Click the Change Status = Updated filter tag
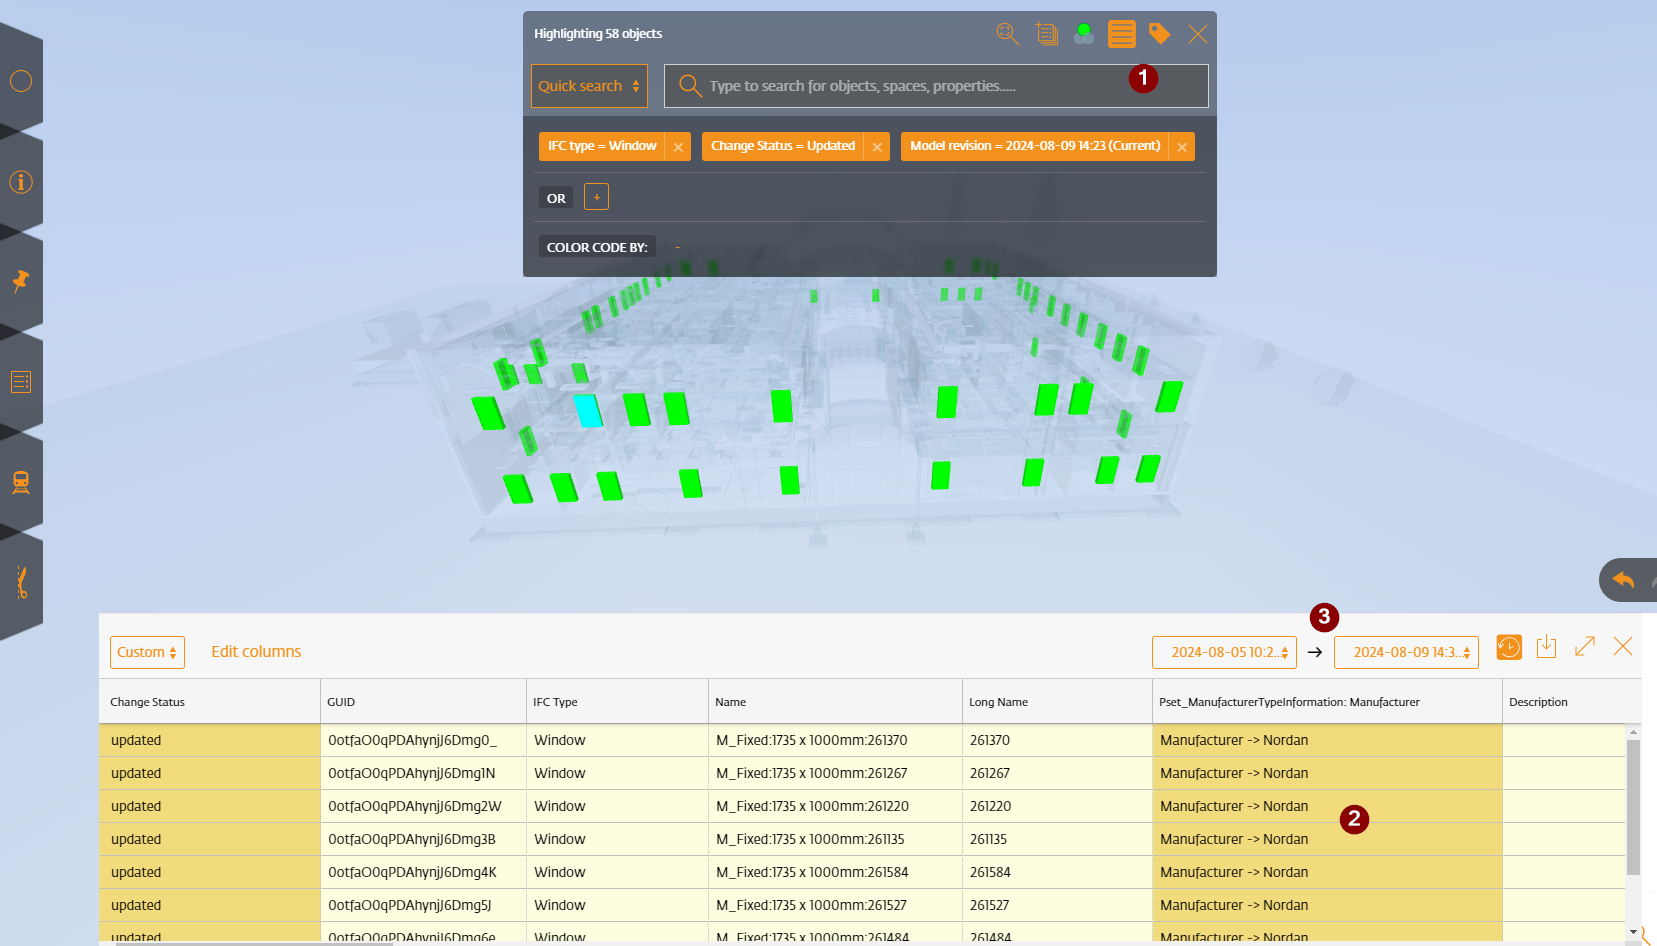This screenshot has width=1657, height=946. click(x=783, y=146)
